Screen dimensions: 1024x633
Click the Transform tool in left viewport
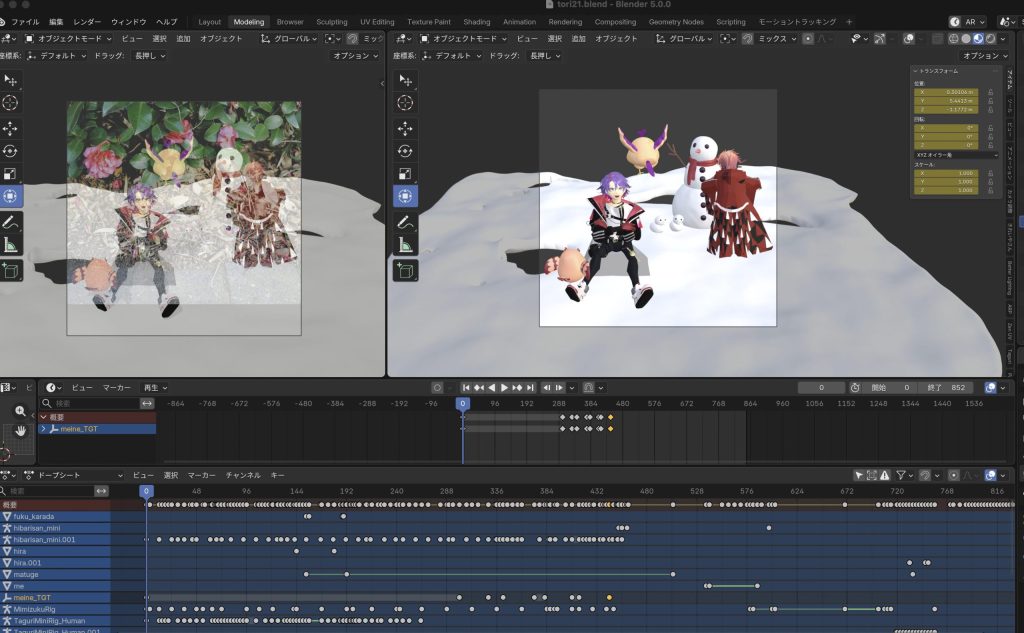click(x=11, y=197)
